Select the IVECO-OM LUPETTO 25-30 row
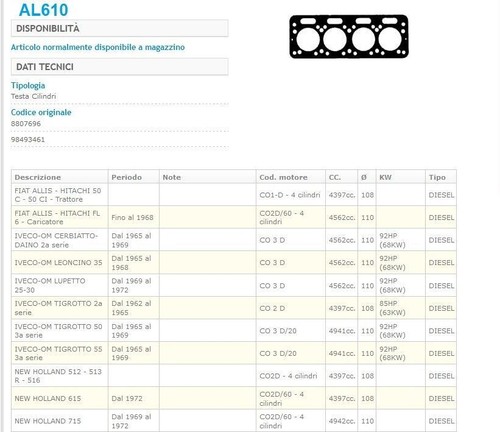The height and width of the screenshot is (432, 500). [234, 285]
